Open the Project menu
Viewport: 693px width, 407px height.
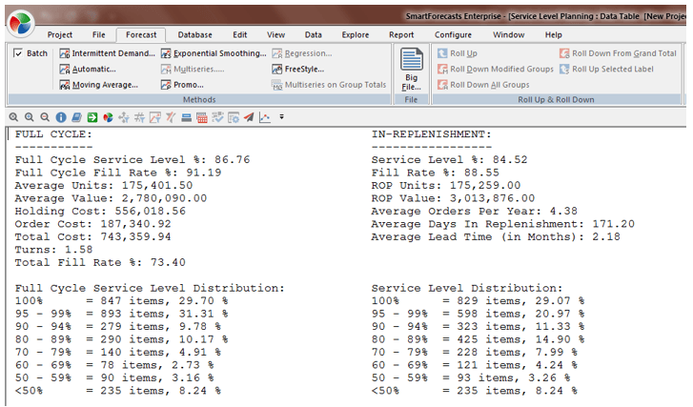coord(60,35)
